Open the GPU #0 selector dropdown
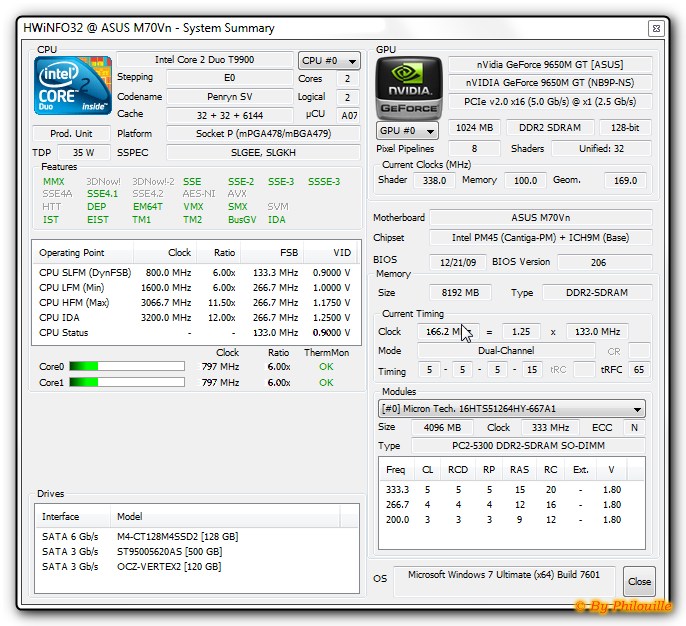 [x=407, y=131]
